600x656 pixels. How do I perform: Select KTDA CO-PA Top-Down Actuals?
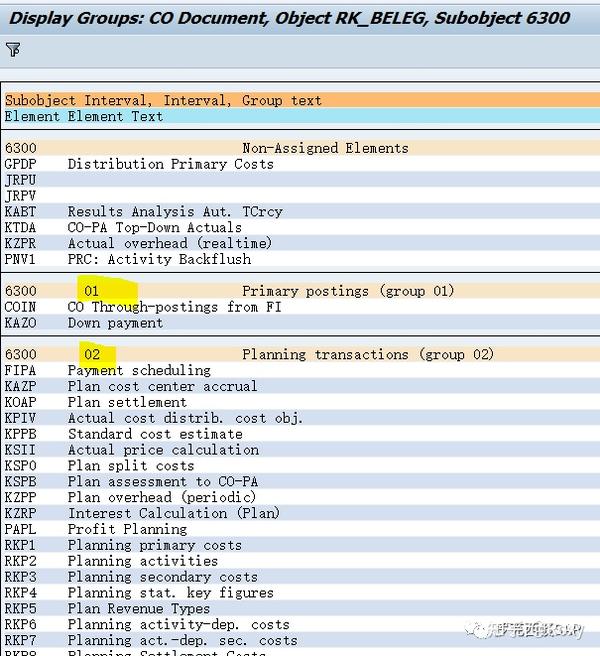tap(301, 228)
